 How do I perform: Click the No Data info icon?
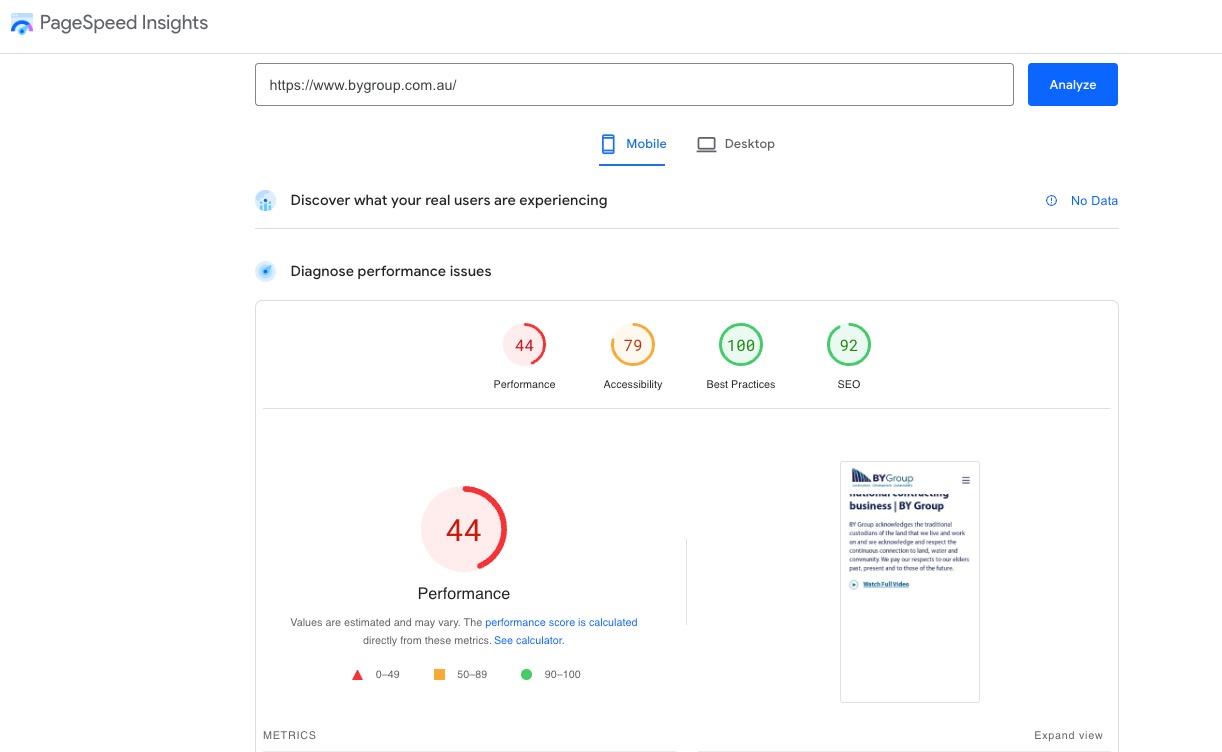pos(1051,201)
